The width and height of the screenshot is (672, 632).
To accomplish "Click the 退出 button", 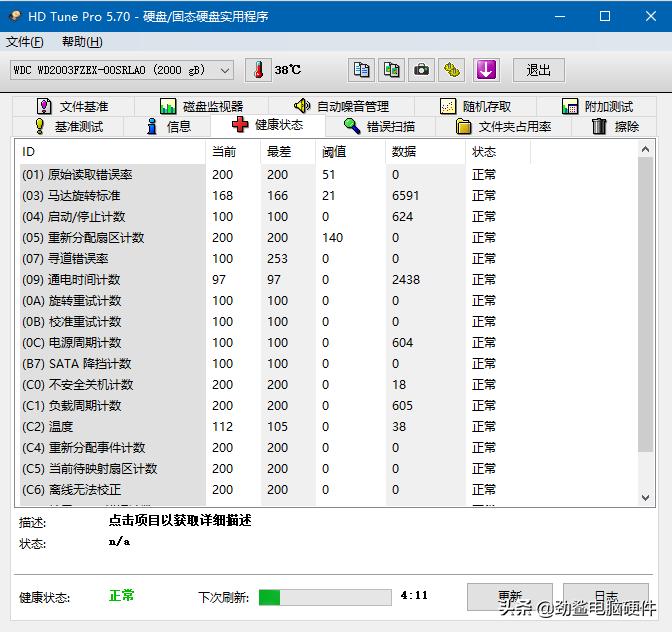I will pyautogui.click(x=539, y=70).
